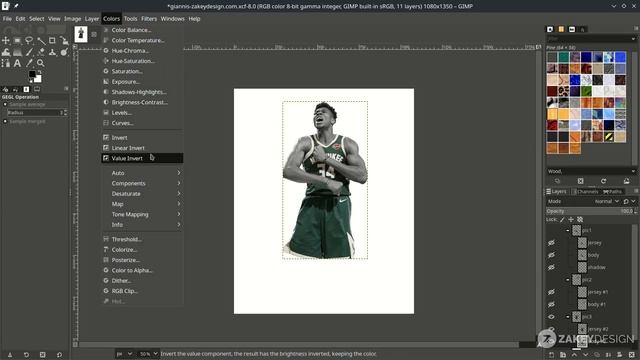
Task: Select the Eraser tool
Action: 41,52
